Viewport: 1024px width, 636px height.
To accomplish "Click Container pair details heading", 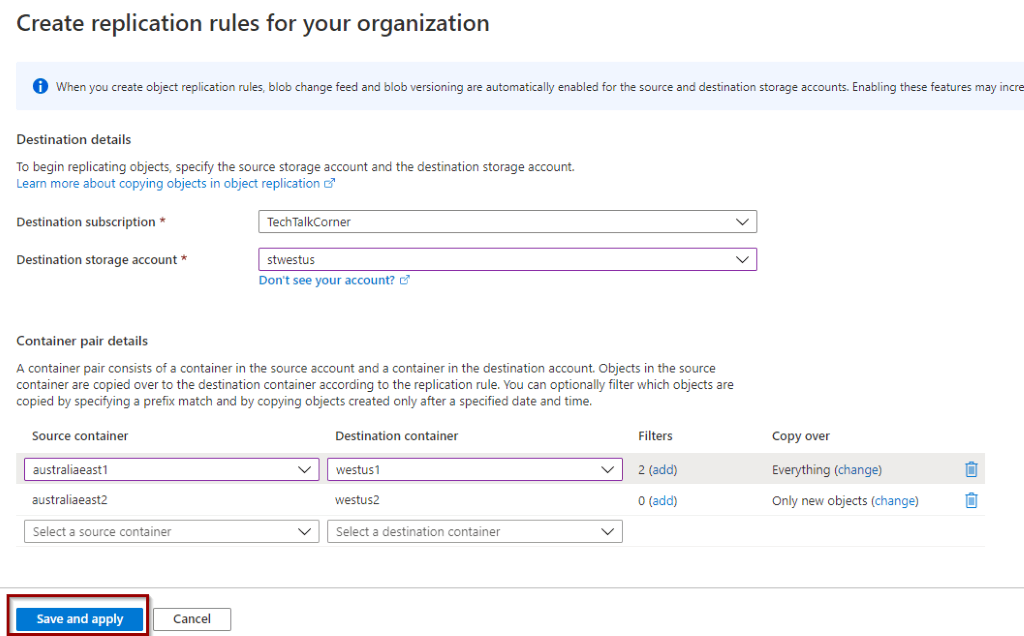I will click(82, 341).
